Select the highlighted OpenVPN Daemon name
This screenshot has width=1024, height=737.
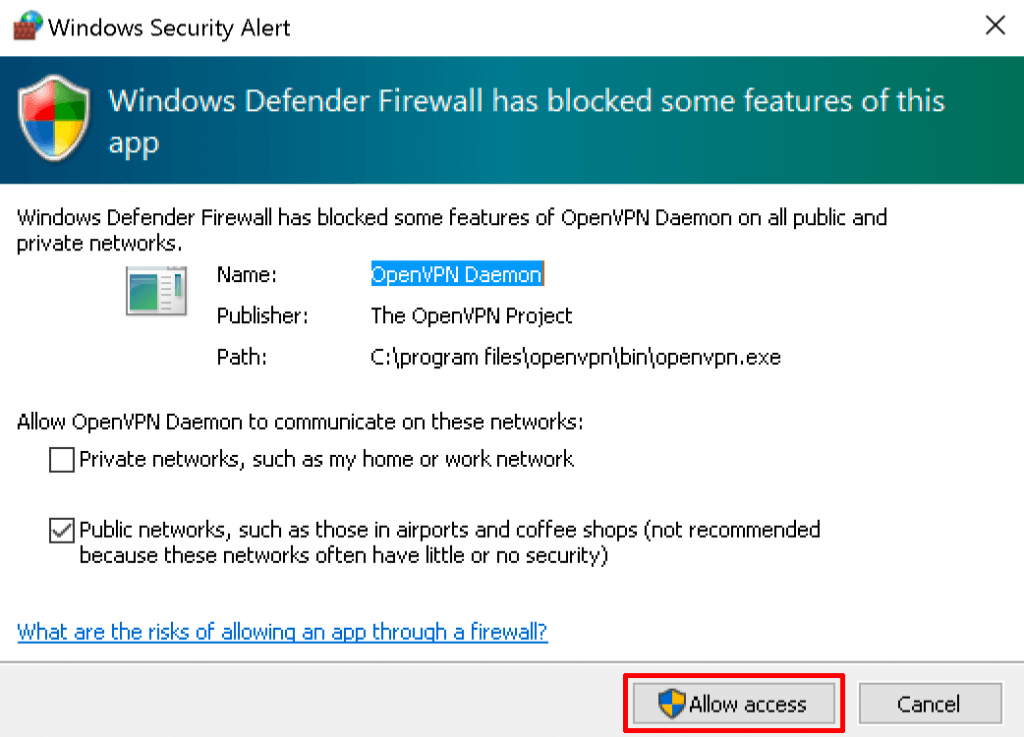(x=456, y=274)
